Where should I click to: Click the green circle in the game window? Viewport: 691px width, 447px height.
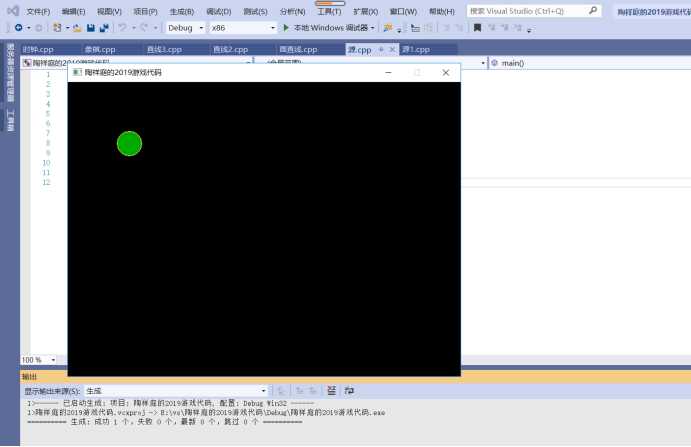(x=130, y=143)
